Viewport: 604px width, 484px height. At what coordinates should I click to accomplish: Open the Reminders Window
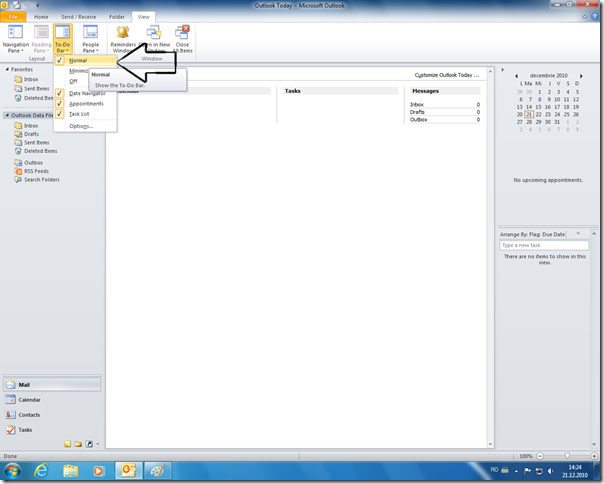pyautogui.click(x=123, y=39)
